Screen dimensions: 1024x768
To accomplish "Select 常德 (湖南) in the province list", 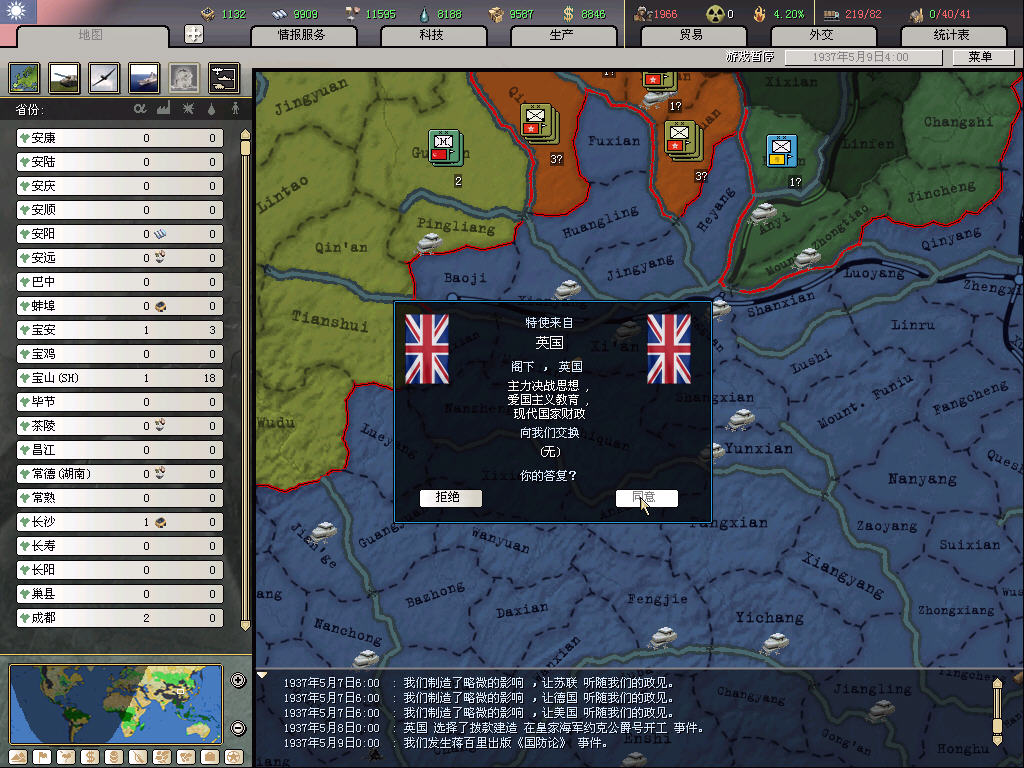I will 120,473.
